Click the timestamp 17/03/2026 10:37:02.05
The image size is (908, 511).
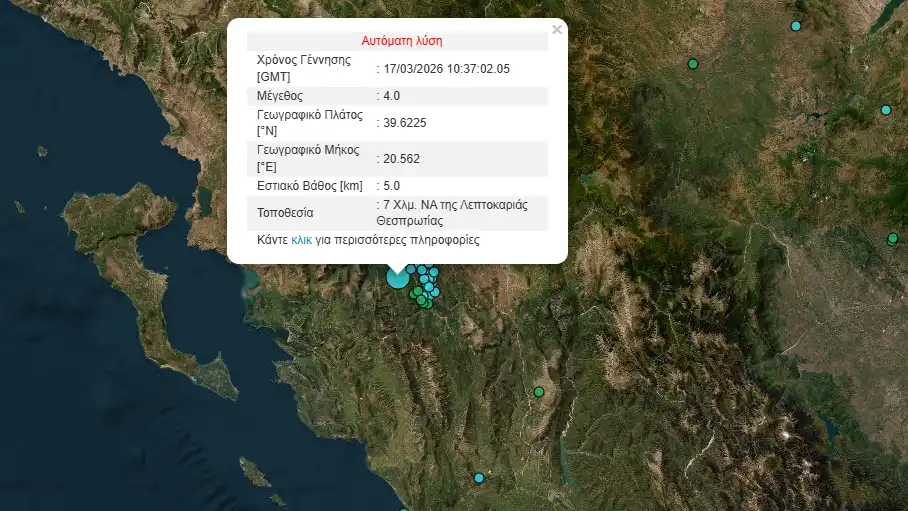coord(447,69)
